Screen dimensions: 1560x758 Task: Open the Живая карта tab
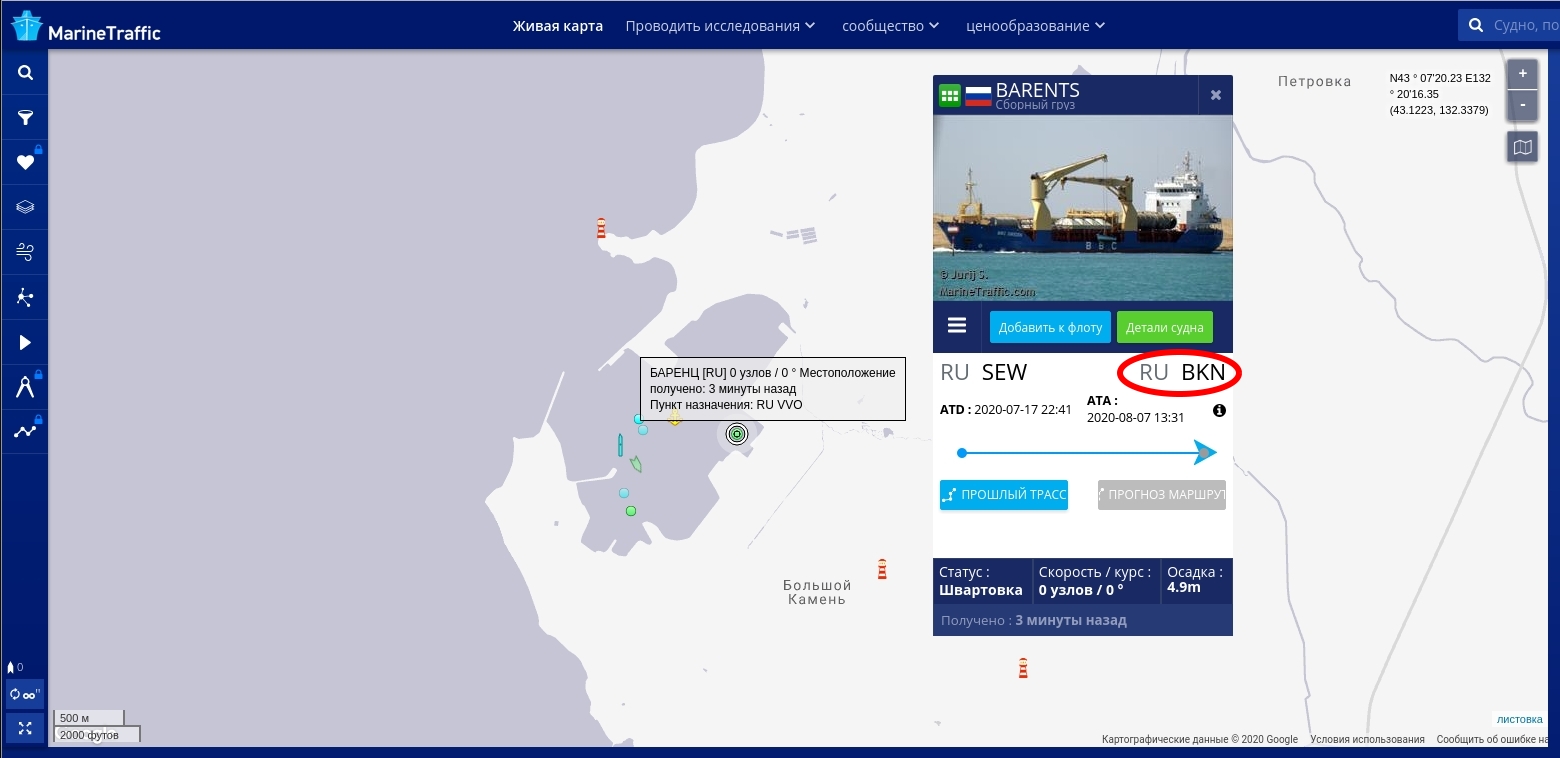coord(558,26)
